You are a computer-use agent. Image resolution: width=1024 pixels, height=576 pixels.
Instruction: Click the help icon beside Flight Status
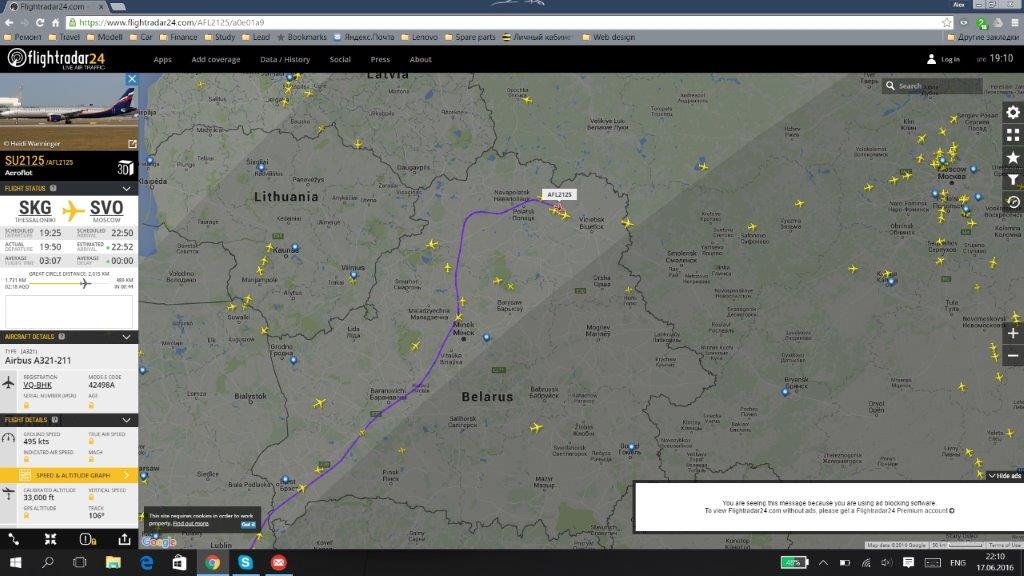coord(54,188)
